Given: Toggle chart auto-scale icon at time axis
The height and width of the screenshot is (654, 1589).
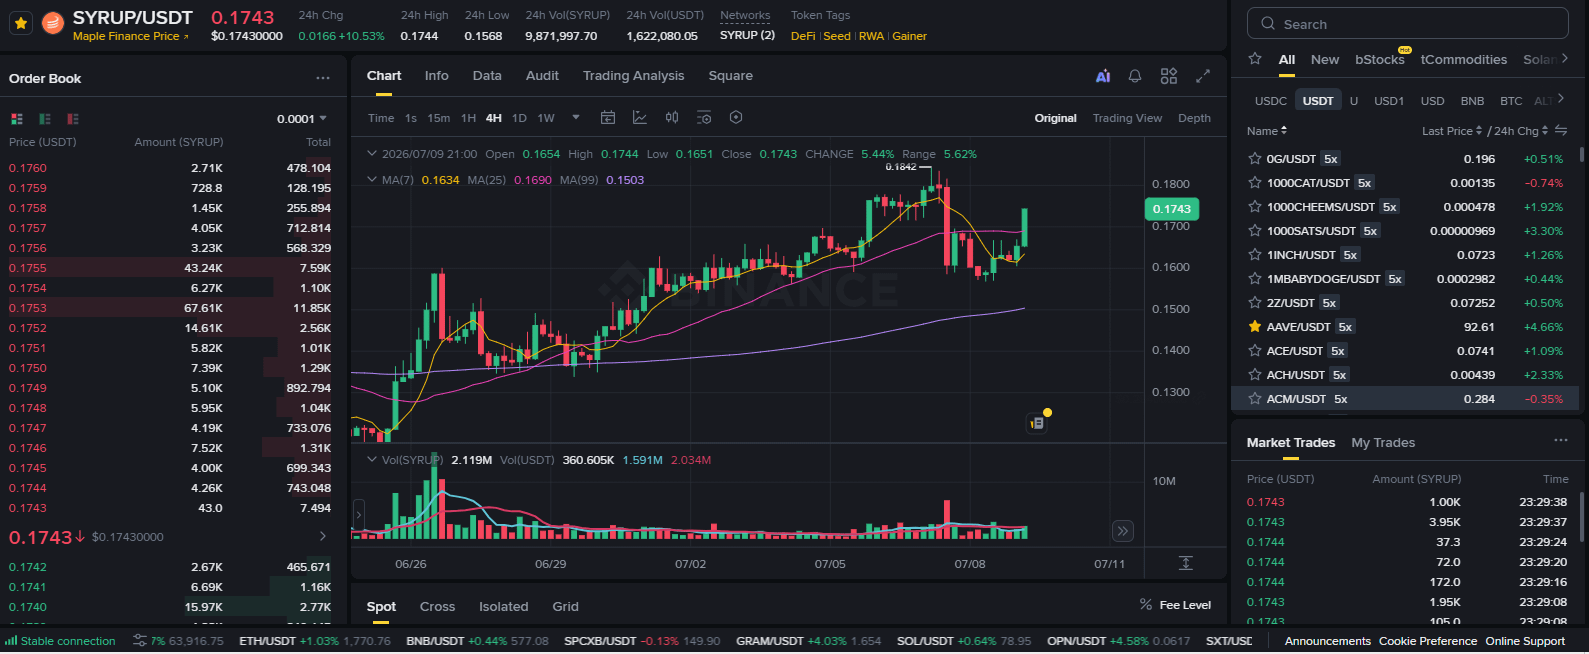Looking at the screenshot, I should (x=1185, y=563).
